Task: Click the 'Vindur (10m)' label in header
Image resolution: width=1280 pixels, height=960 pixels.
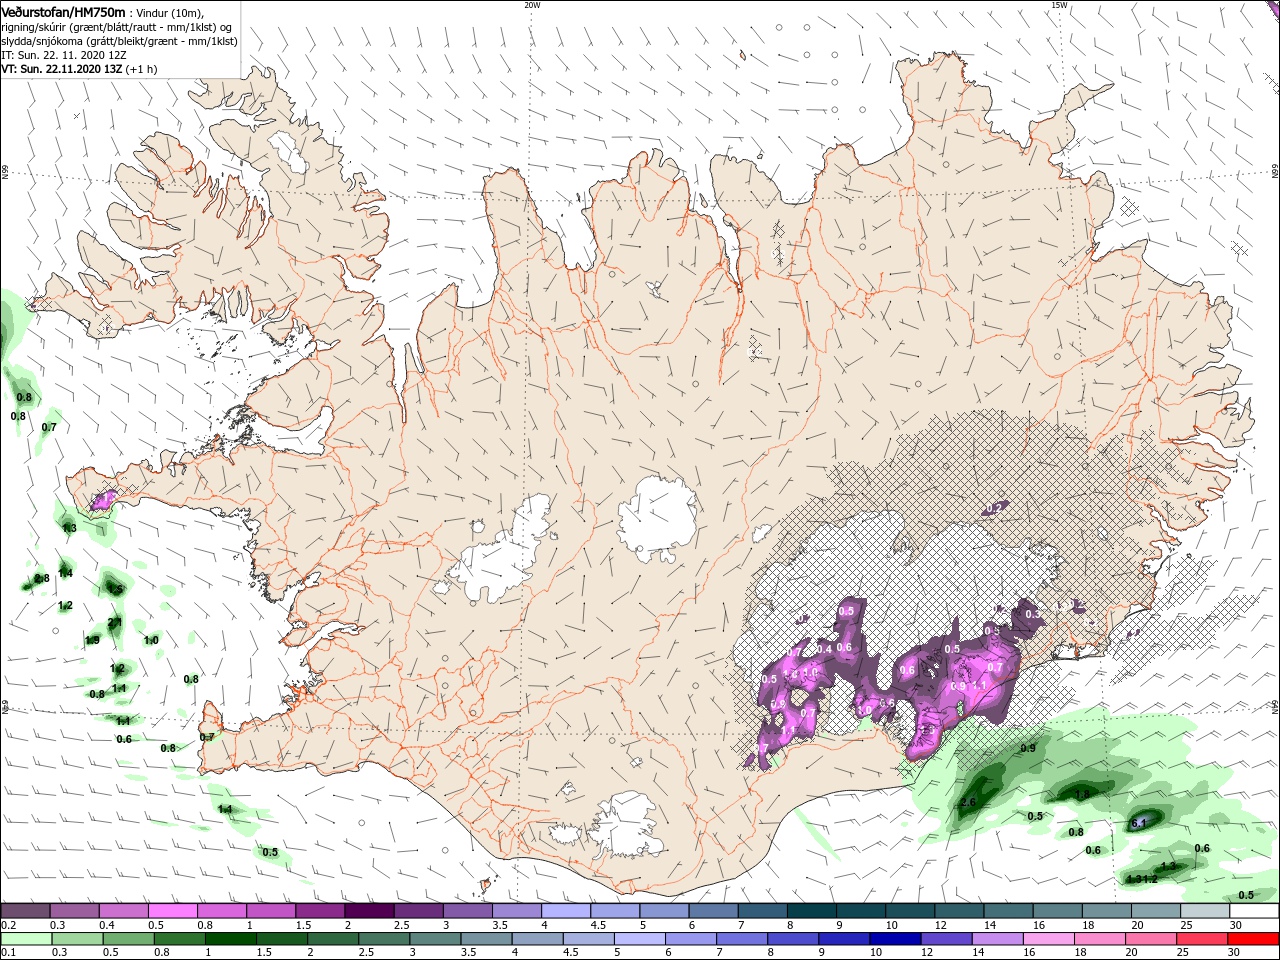Action: pos(170,13)
